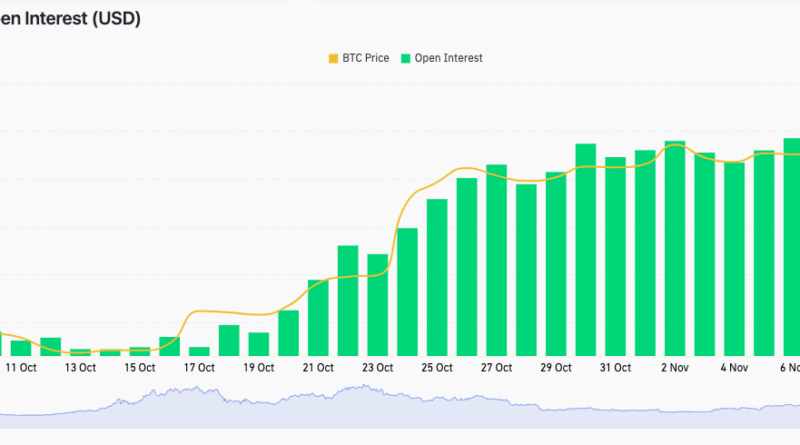Click the 4 Nov Open Interest bar
This screenshot has width=800, height=445.
point(734,258)
